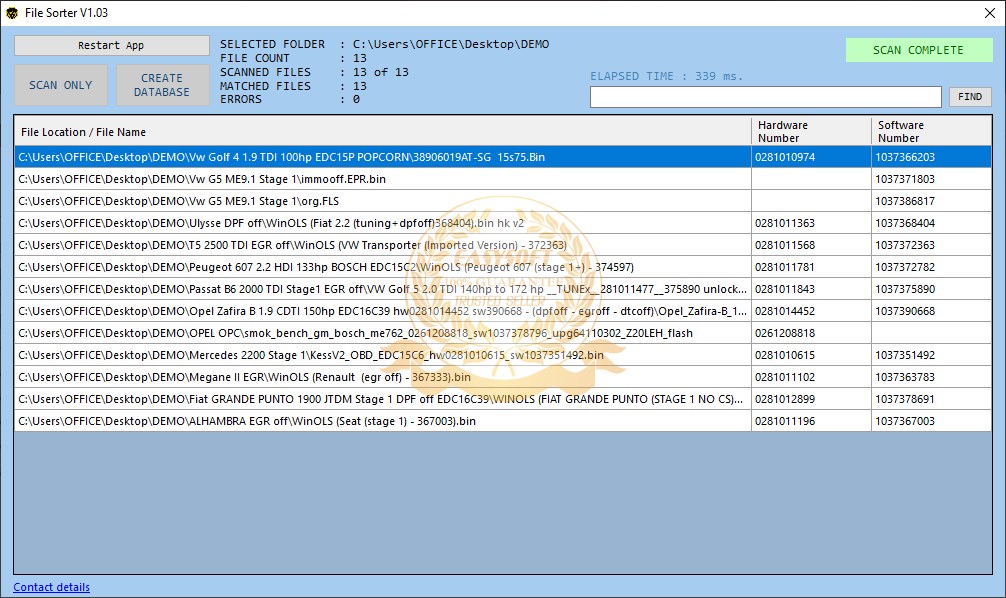Click software number 1037386817

(x=905, y=201)
